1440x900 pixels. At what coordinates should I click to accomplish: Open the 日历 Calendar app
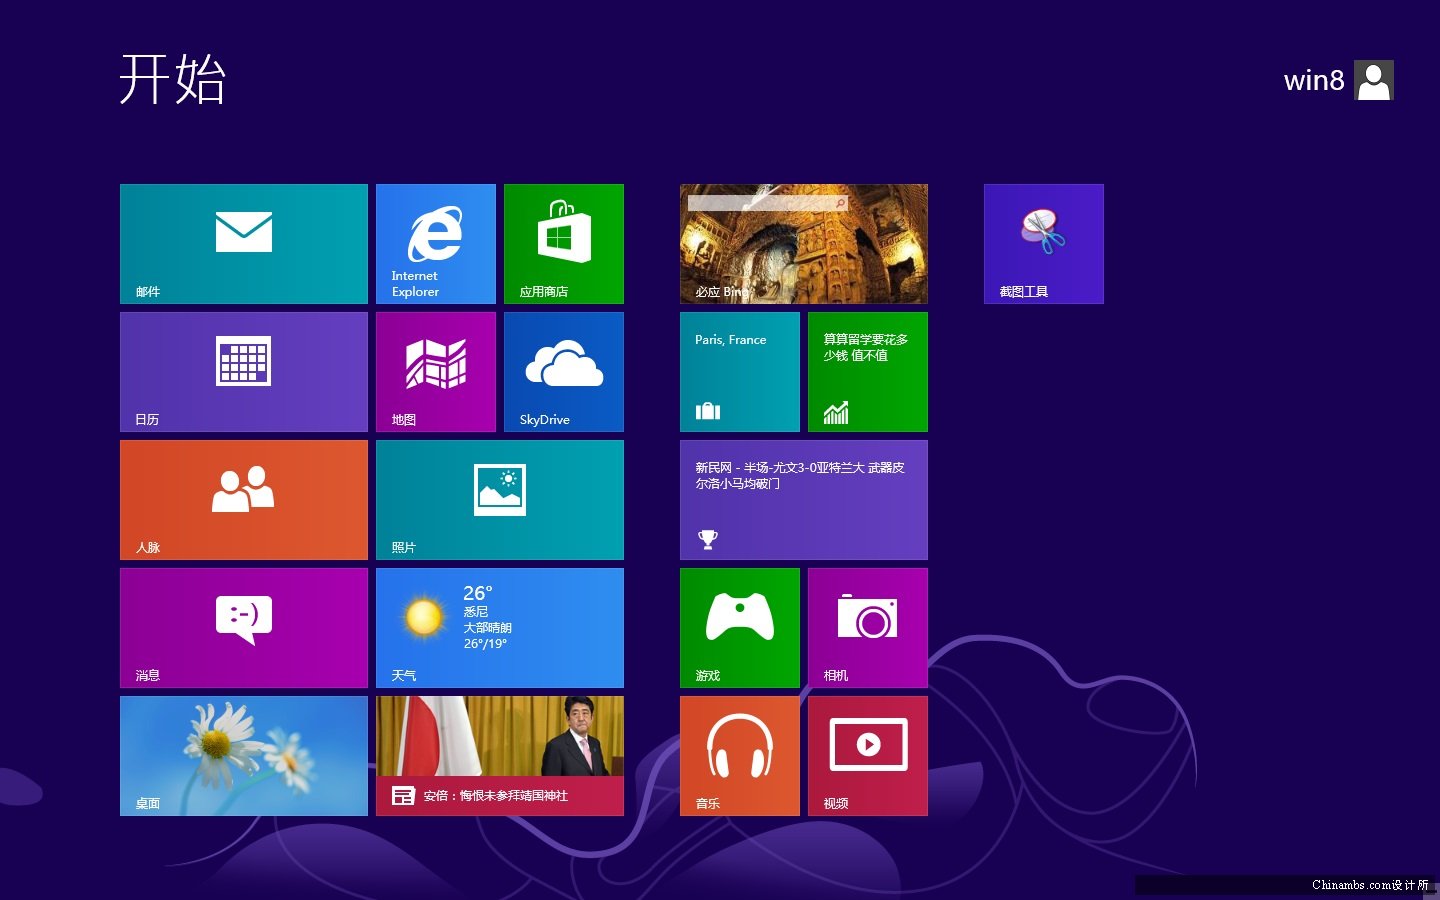[243, 371]
